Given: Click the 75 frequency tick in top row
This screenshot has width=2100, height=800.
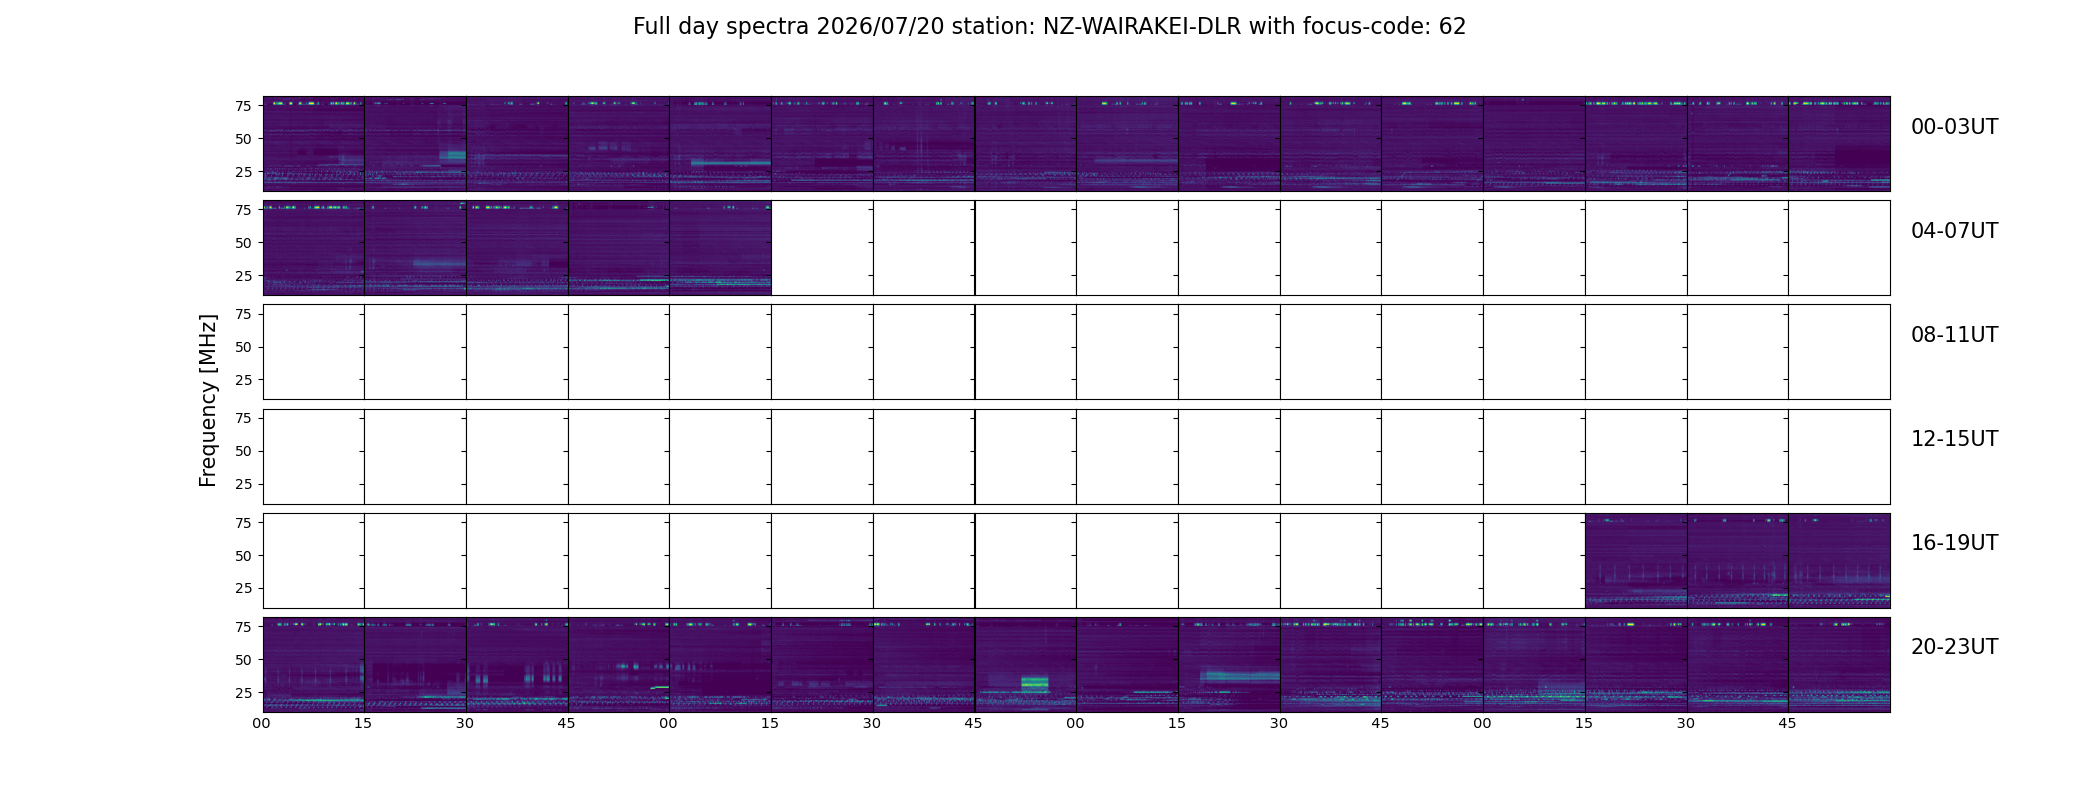Looking at the screenshot, I should [x=243, y=106].
